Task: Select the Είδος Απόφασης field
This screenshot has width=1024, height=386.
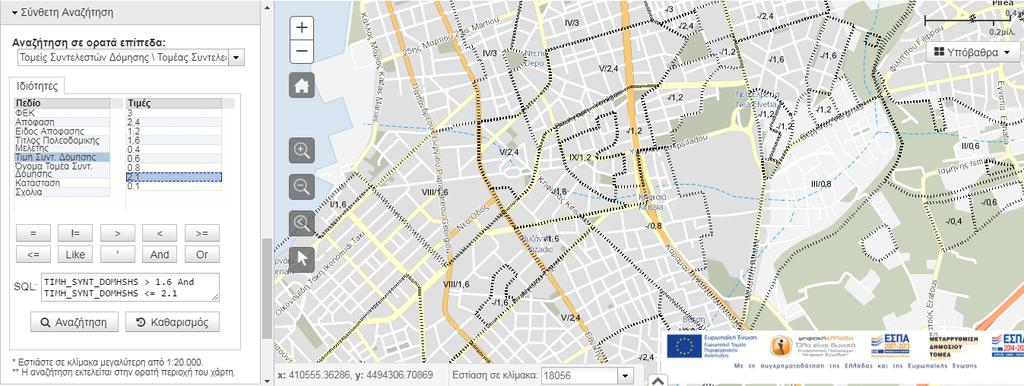Action: point(62,131)
